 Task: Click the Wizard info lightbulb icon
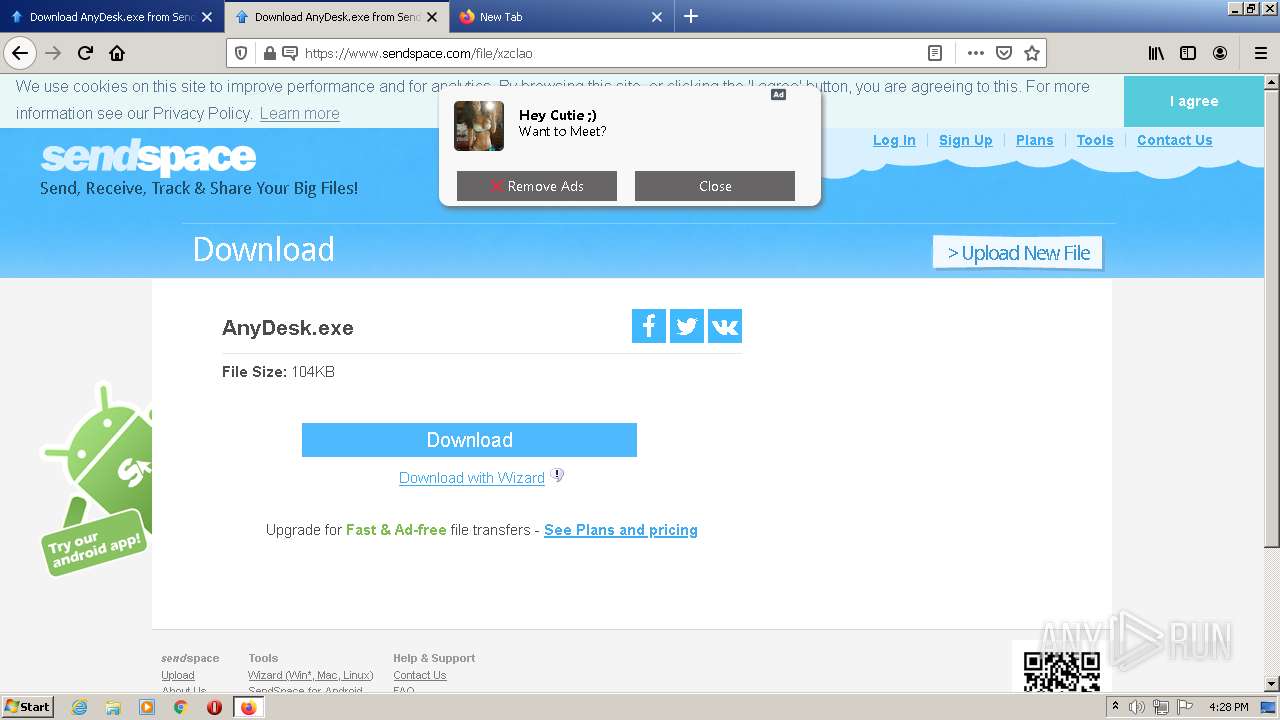click(x=558, y=476)
